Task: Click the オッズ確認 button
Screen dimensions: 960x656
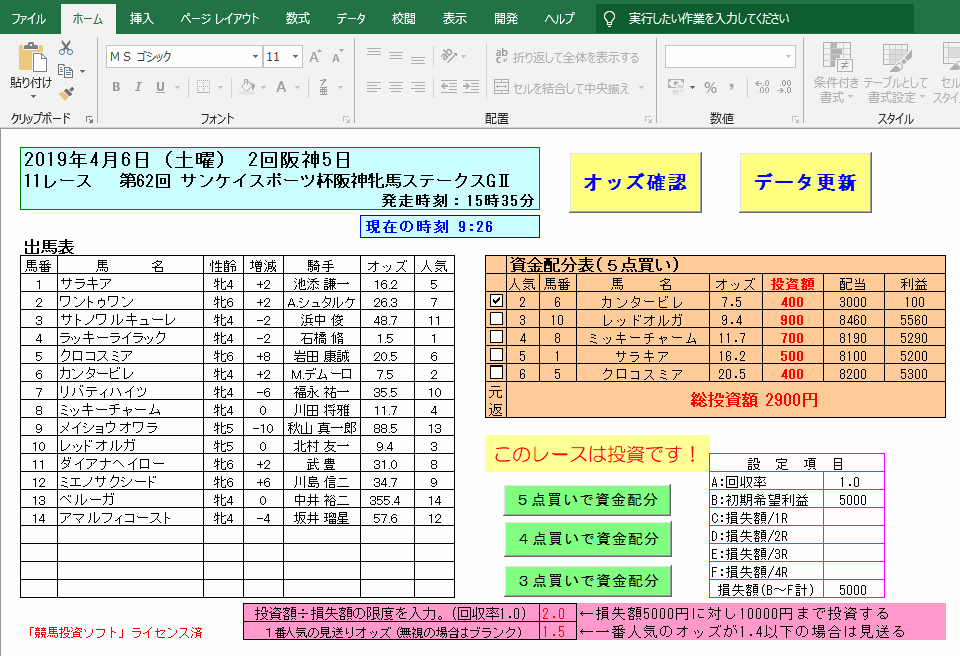Action: (x=635, y=183)
